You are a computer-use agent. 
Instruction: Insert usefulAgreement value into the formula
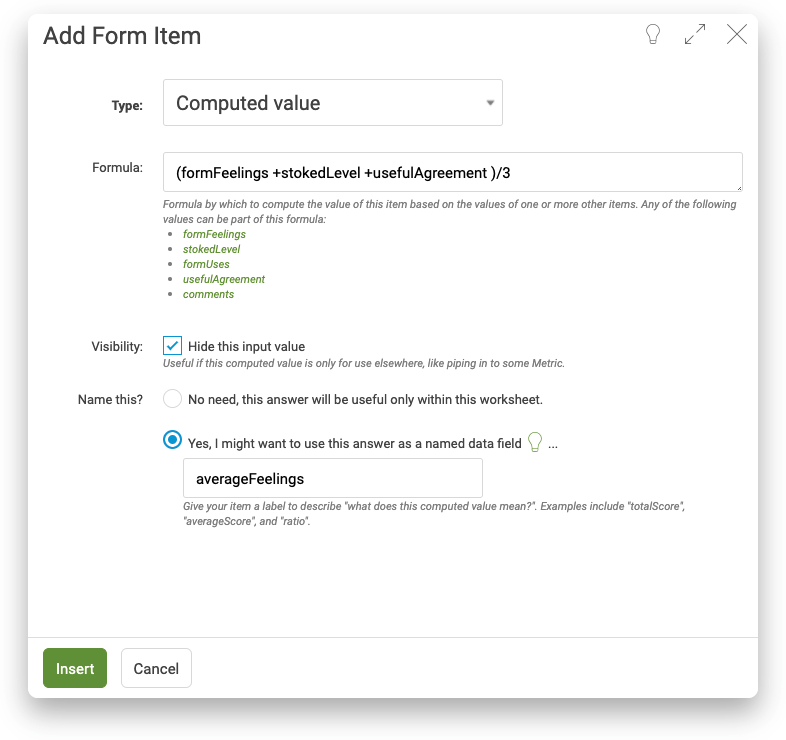[x=224, y=279]
